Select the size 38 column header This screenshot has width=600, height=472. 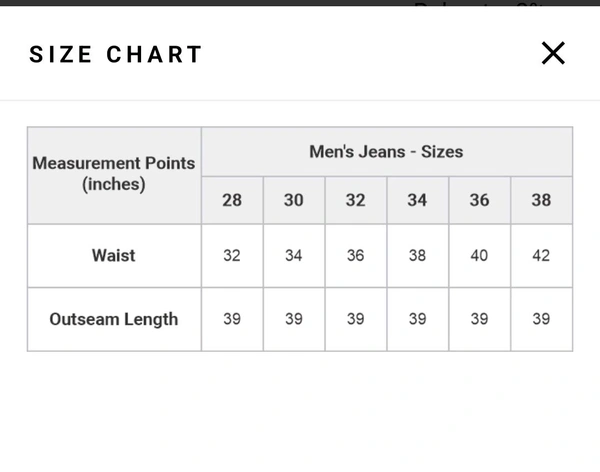[x=541, y=200]
